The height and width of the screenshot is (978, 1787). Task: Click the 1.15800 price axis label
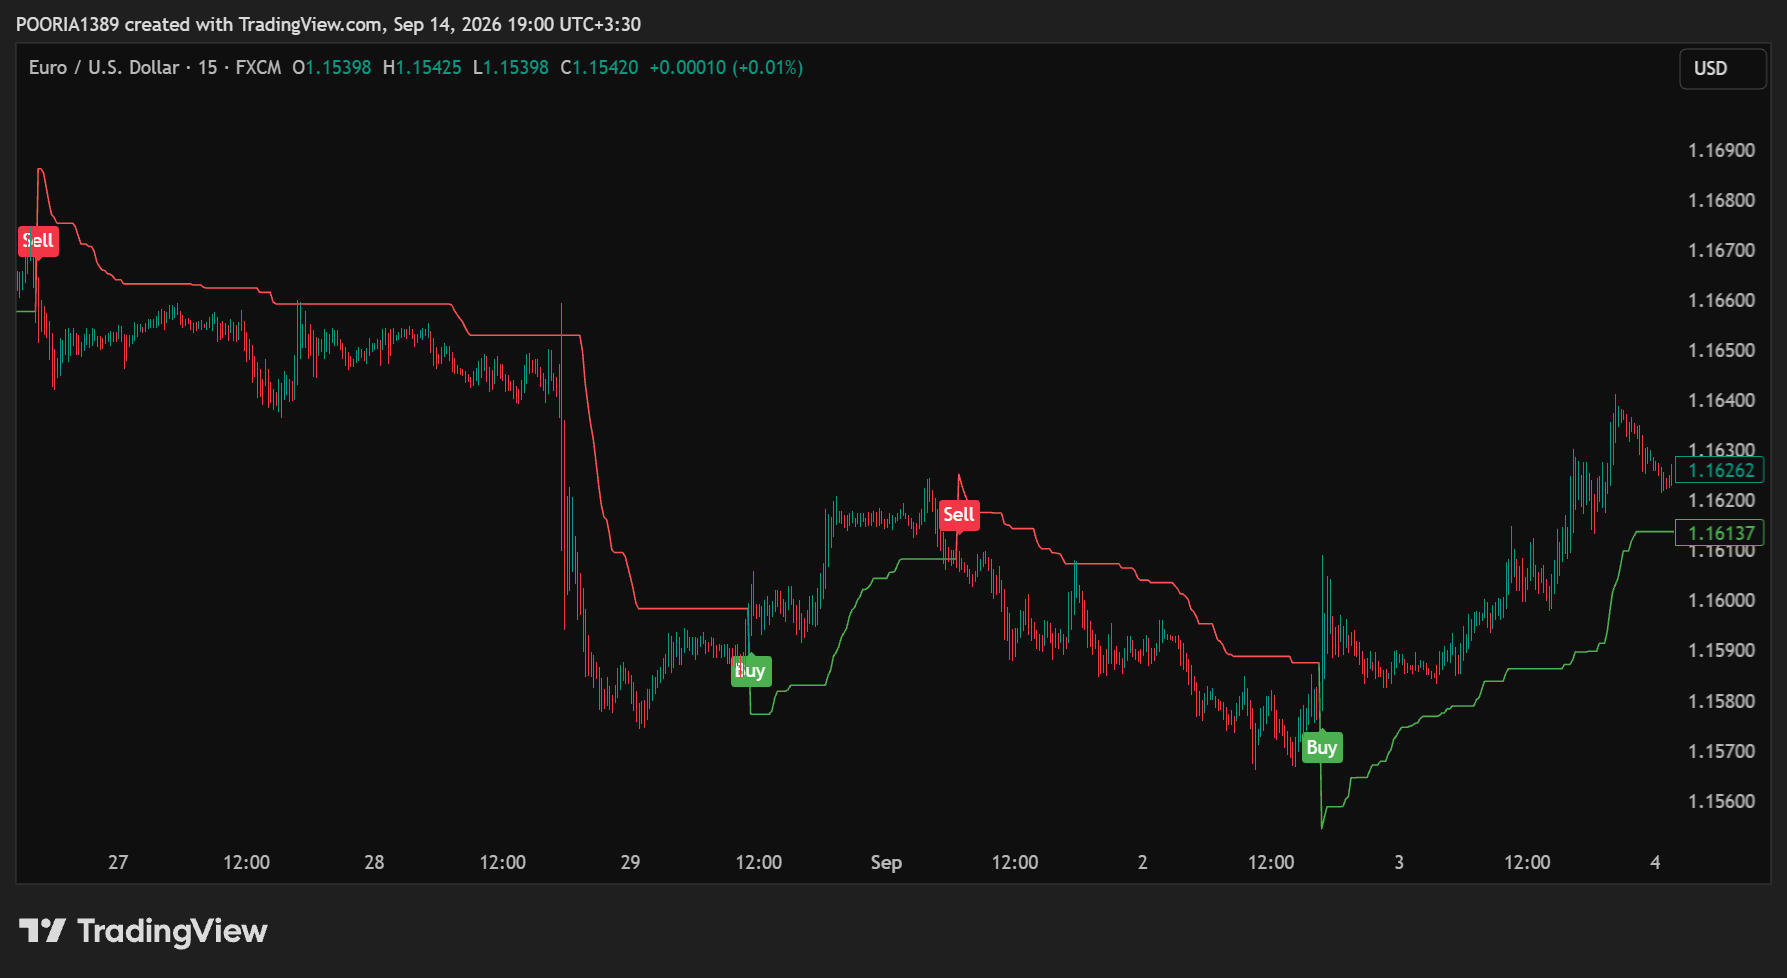(1721, 701)
